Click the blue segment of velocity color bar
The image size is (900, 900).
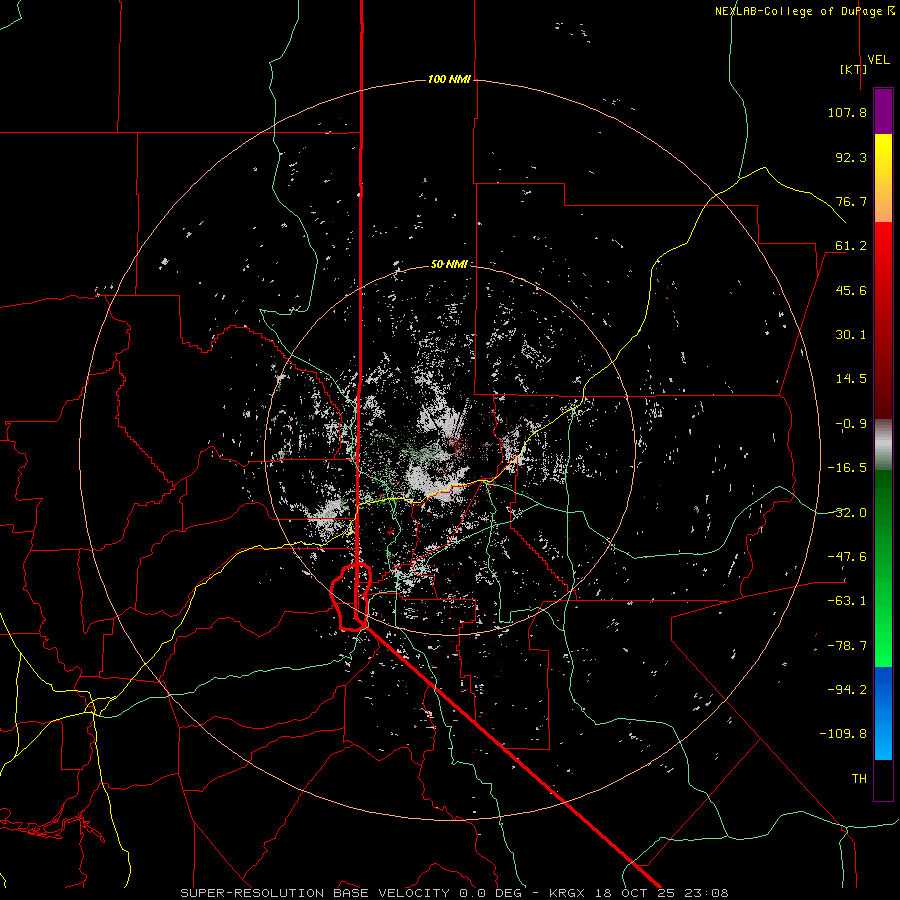(883, 713)
